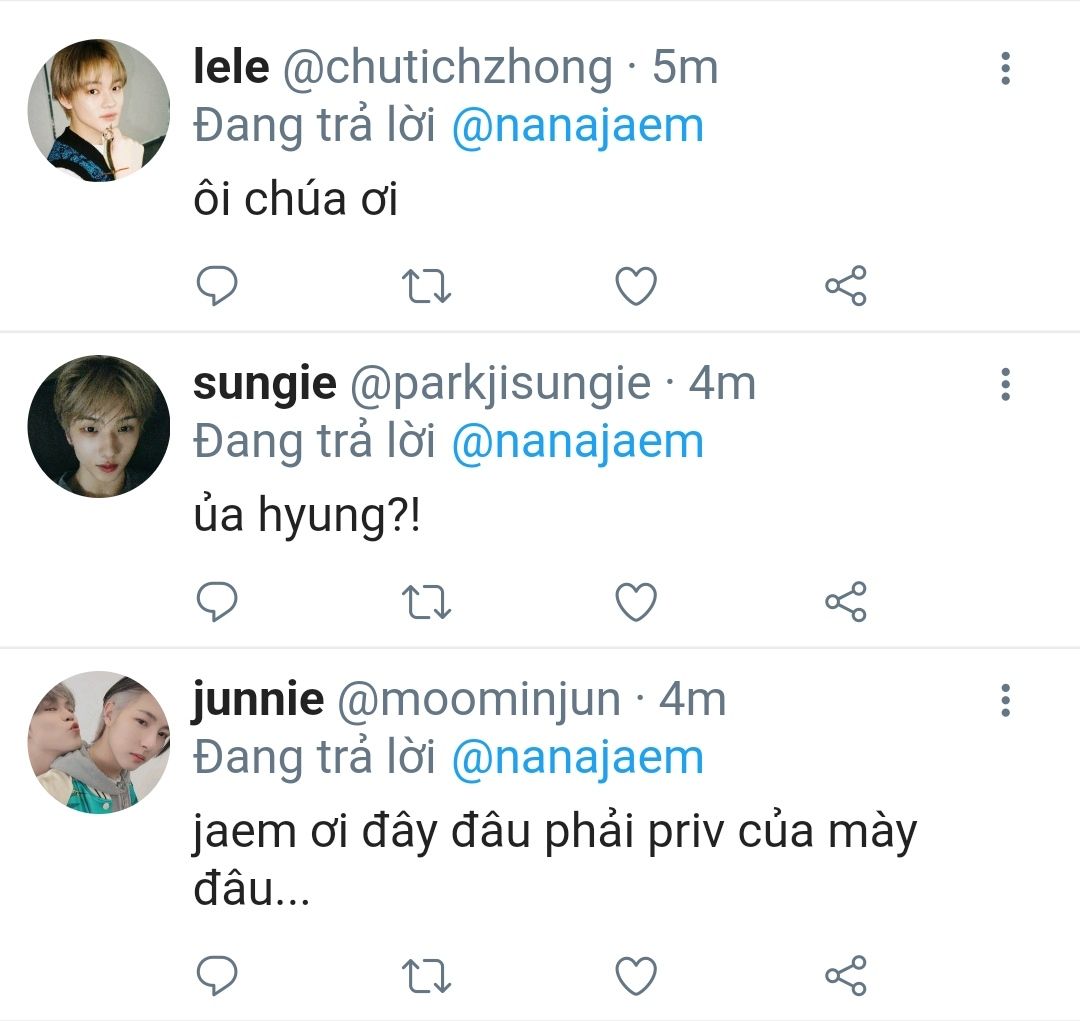The image size is (1080, 1021).
Task: View sungie's profile picture
Action: click(x=98, y=426)
